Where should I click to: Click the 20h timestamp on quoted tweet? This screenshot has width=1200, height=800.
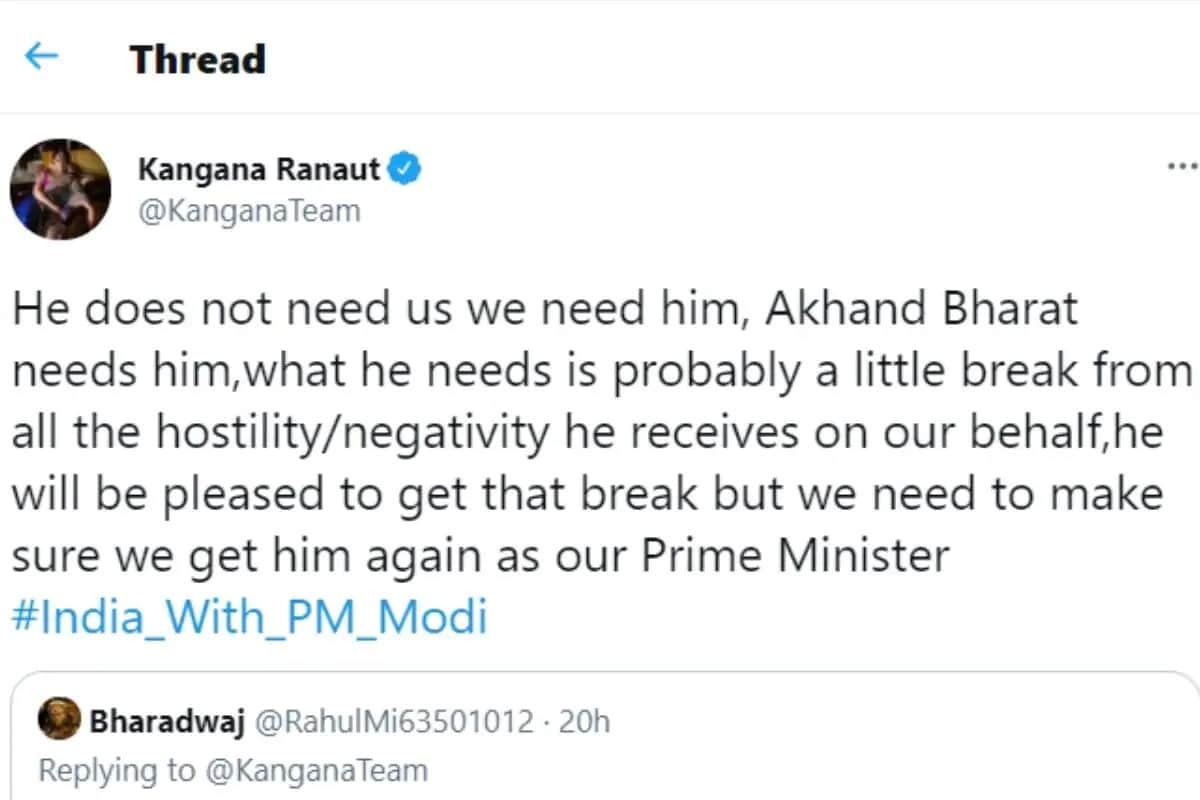pyautogui.click(x=584, y=722)
